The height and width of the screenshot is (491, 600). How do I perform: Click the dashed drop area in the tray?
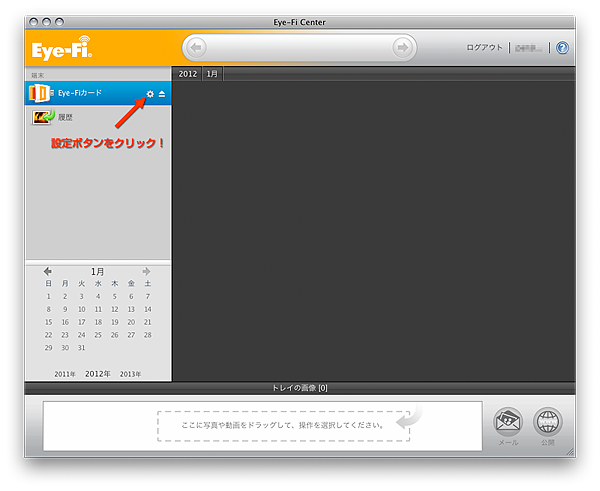click(284, 426)
